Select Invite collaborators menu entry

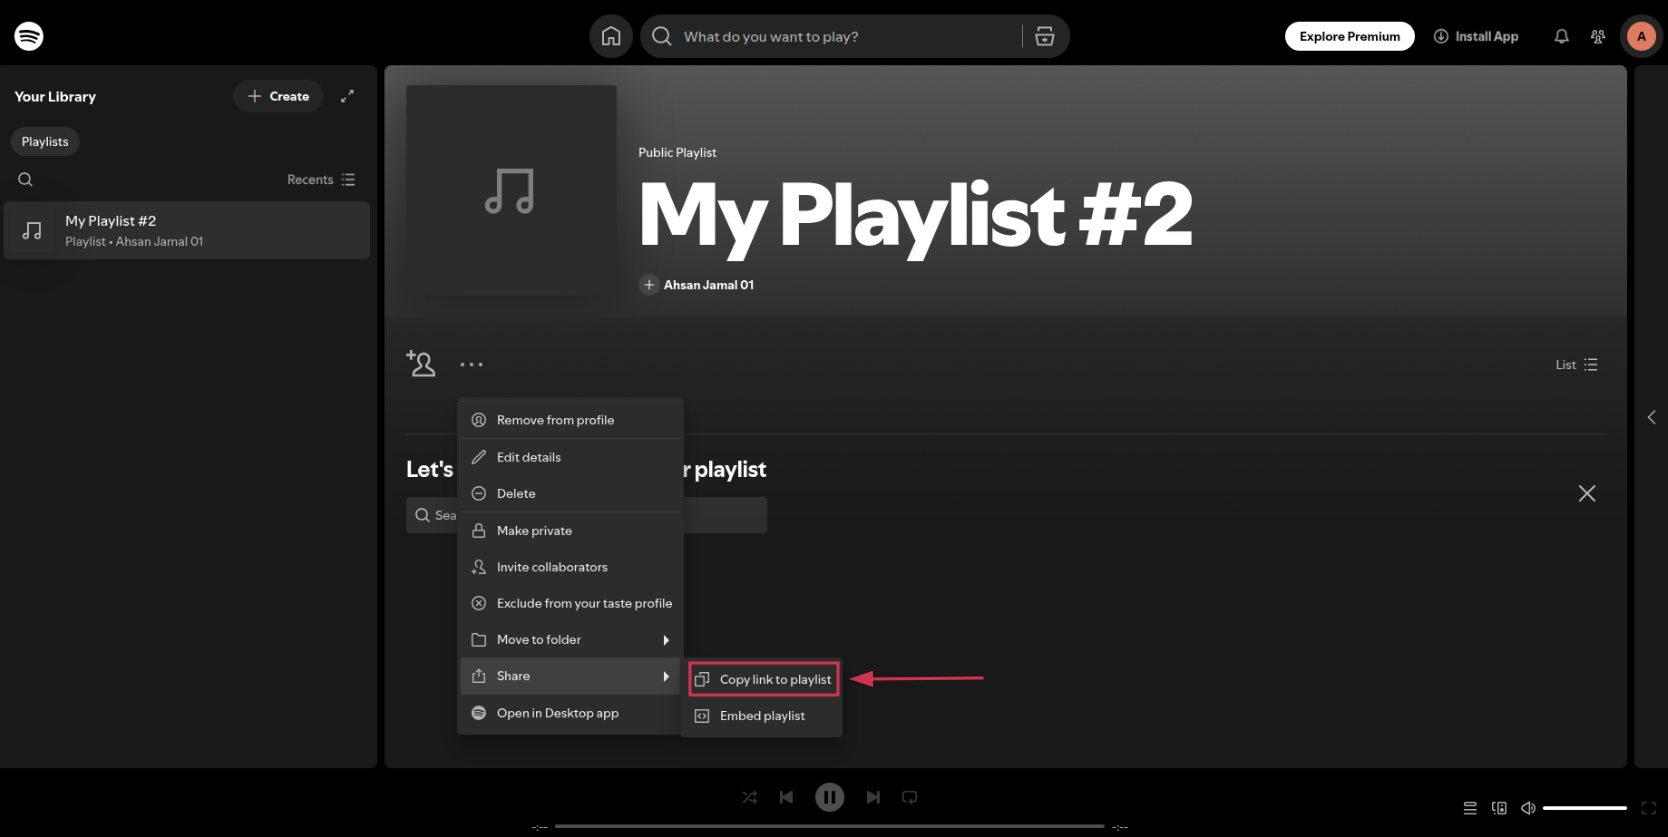571,567
